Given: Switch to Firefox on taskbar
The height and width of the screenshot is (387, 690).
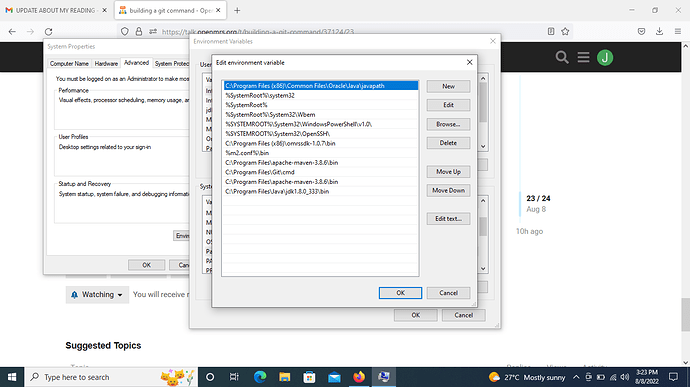Looking at the screenshot, I should (x=359, y=377).
